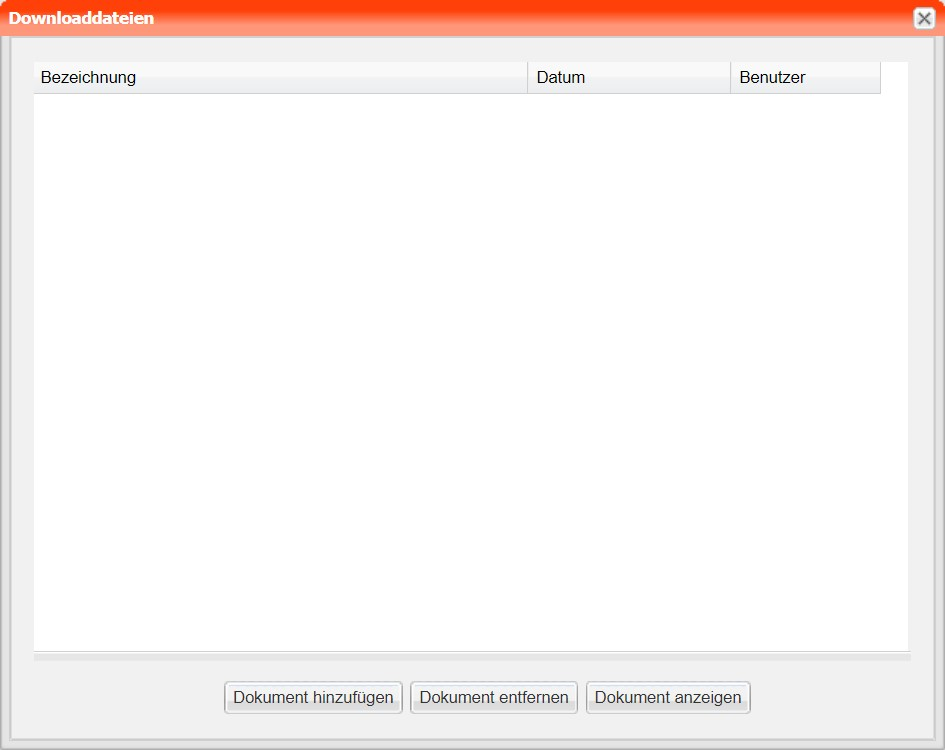Click blank header space right of Benutzer
The width and height of the screenshot is (945, 750).
(894, 78)
